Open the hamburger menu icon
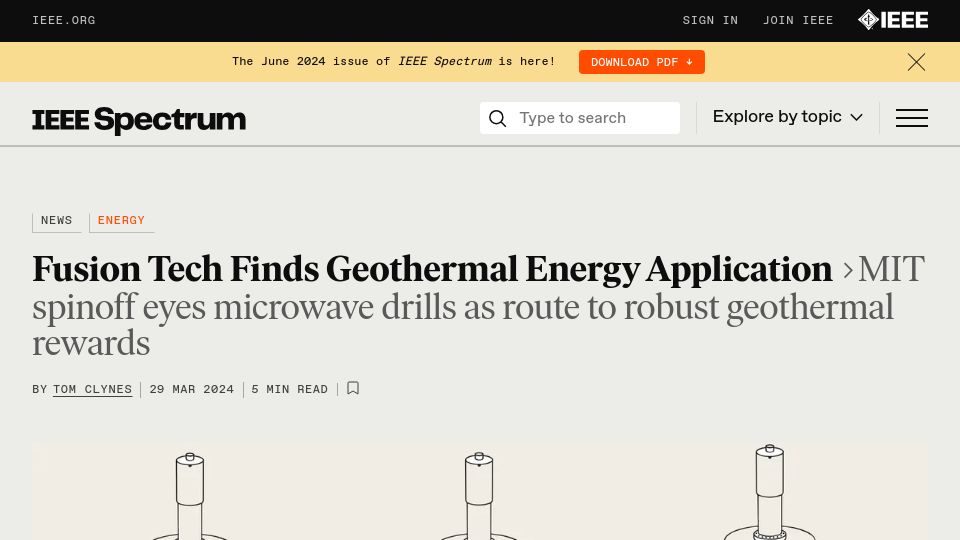Image resolution: width=960 pixels, height=540 pixels. coord(912,118)
